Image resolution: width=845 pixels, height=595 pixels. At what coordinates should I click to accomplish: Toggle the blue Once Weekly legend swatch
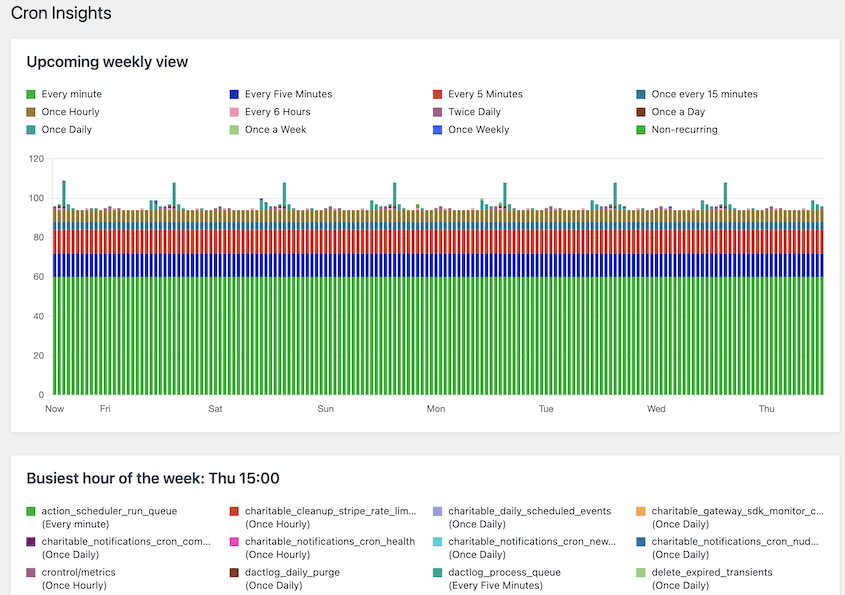point(438,130)
